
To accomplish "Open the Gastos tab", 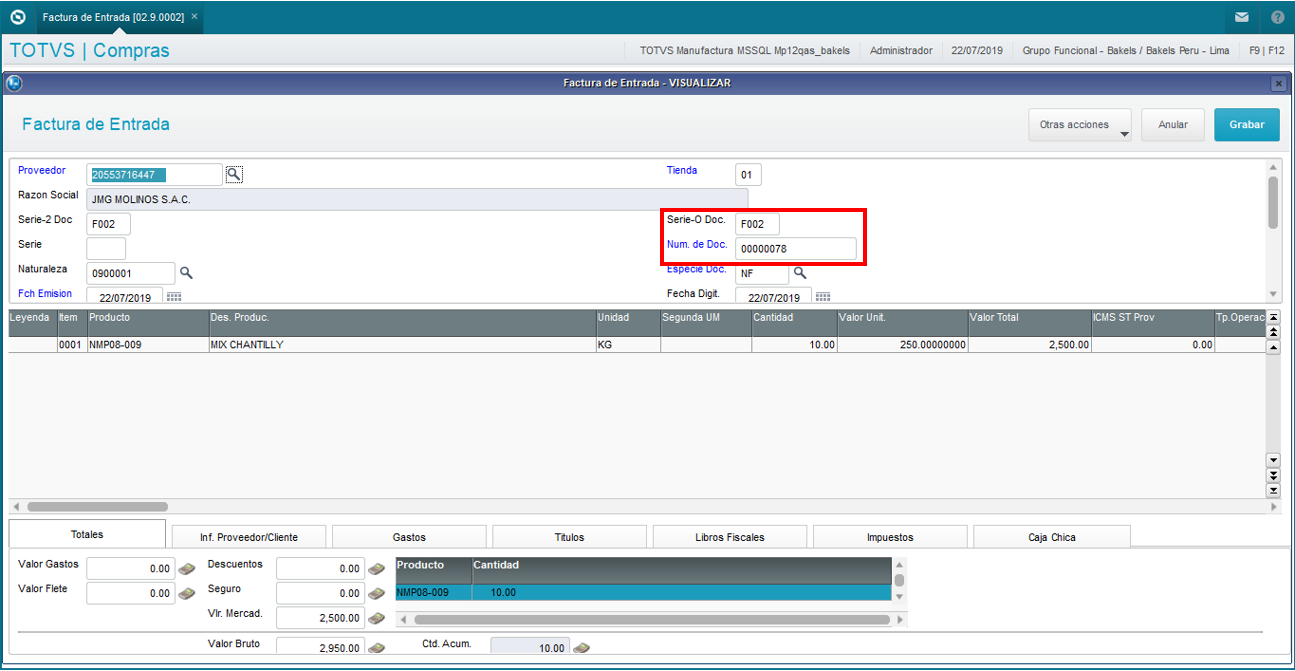I will [x=409, y=537].
